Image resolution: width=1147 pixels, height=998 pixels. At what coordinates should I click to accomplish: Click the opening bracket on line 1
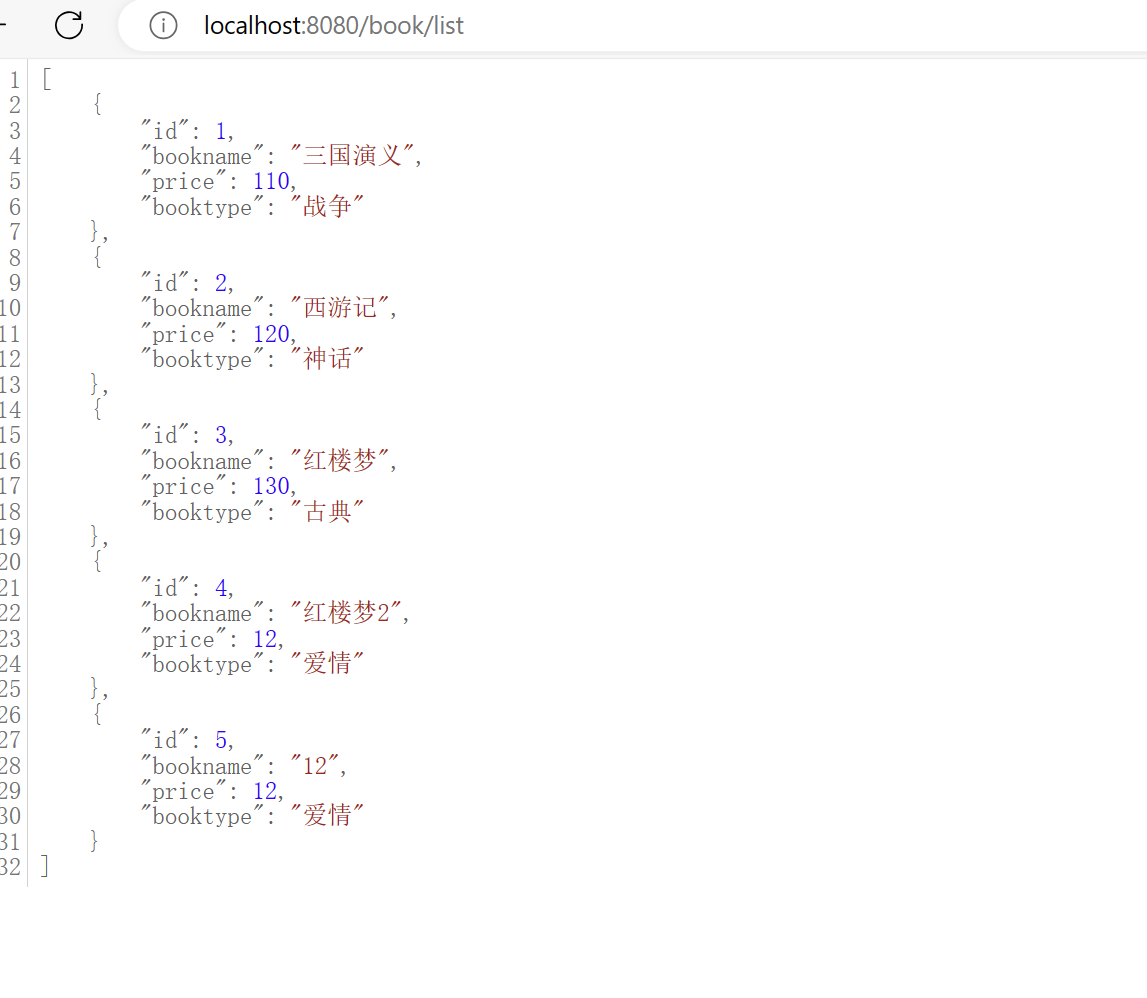pos(47,79)
